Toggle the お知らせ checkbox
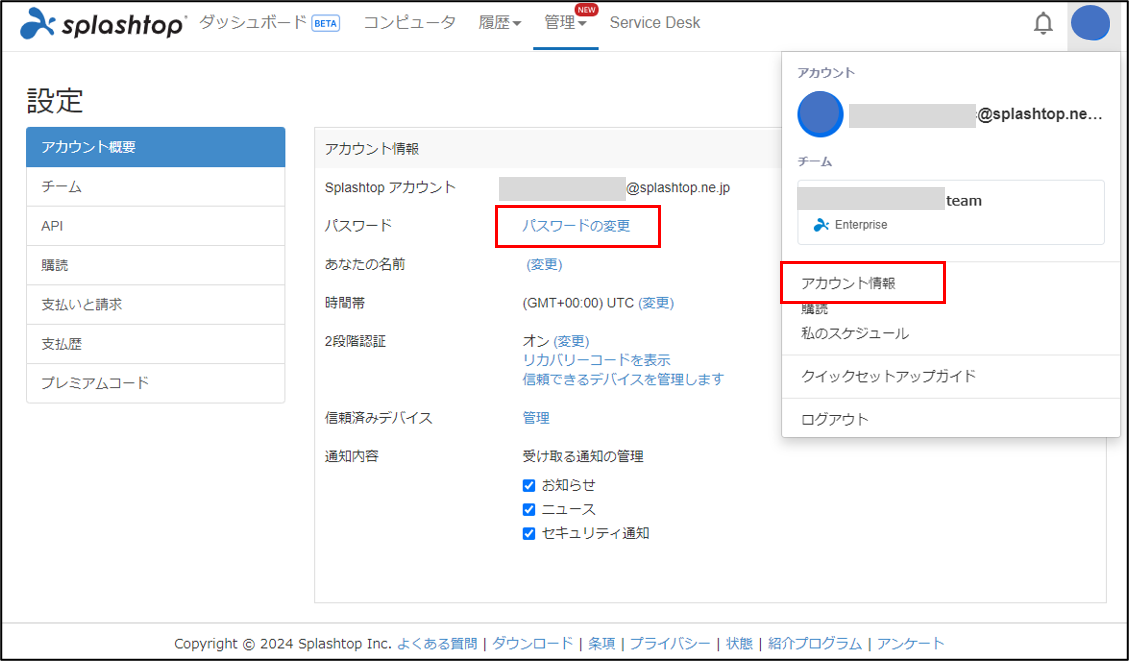Viewport: 1129px width, 661px height. click(x=528, y=485)
